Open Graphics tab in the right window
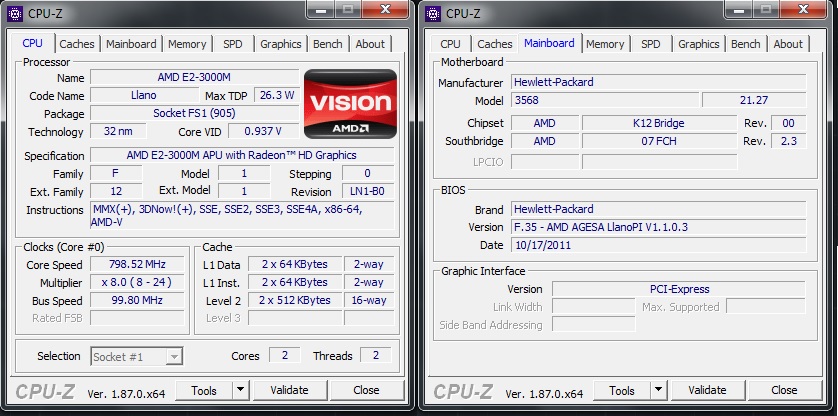The width and height of the screenshot is (838, 416). coord(699,44)
